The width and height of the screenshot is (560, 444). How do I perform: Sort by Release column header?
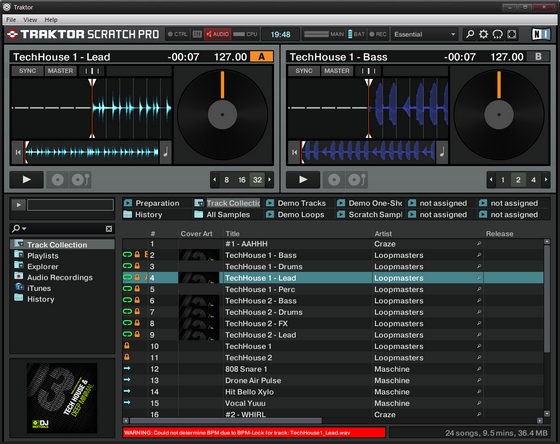[x=500, y=234]
